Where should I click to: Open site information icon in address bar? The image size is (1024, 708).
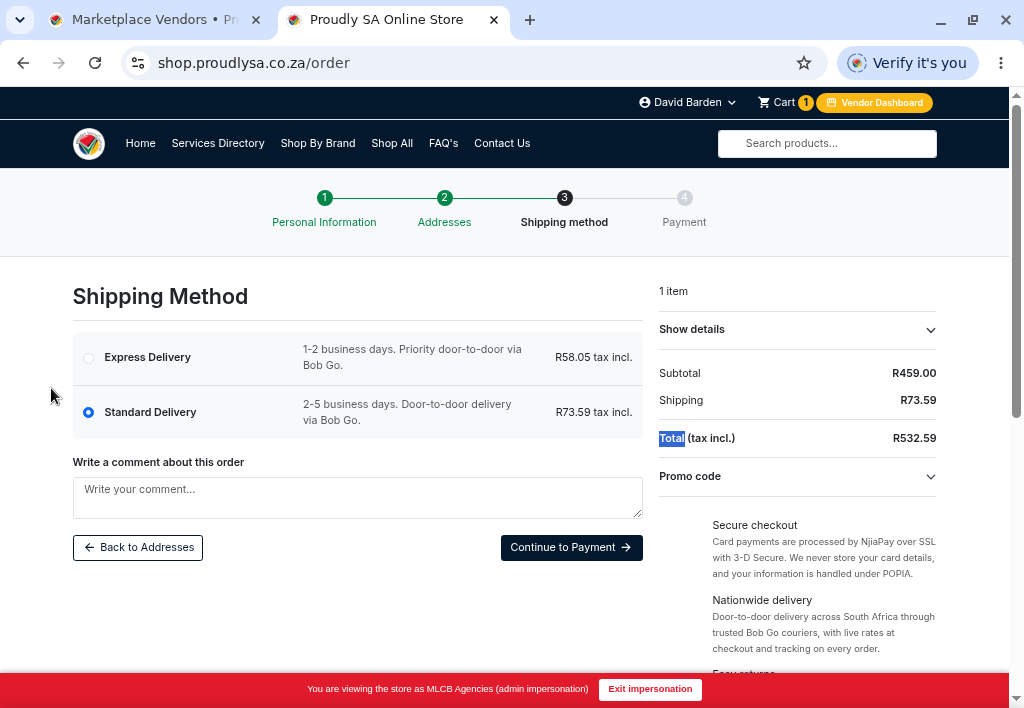[x=138, y=63]
